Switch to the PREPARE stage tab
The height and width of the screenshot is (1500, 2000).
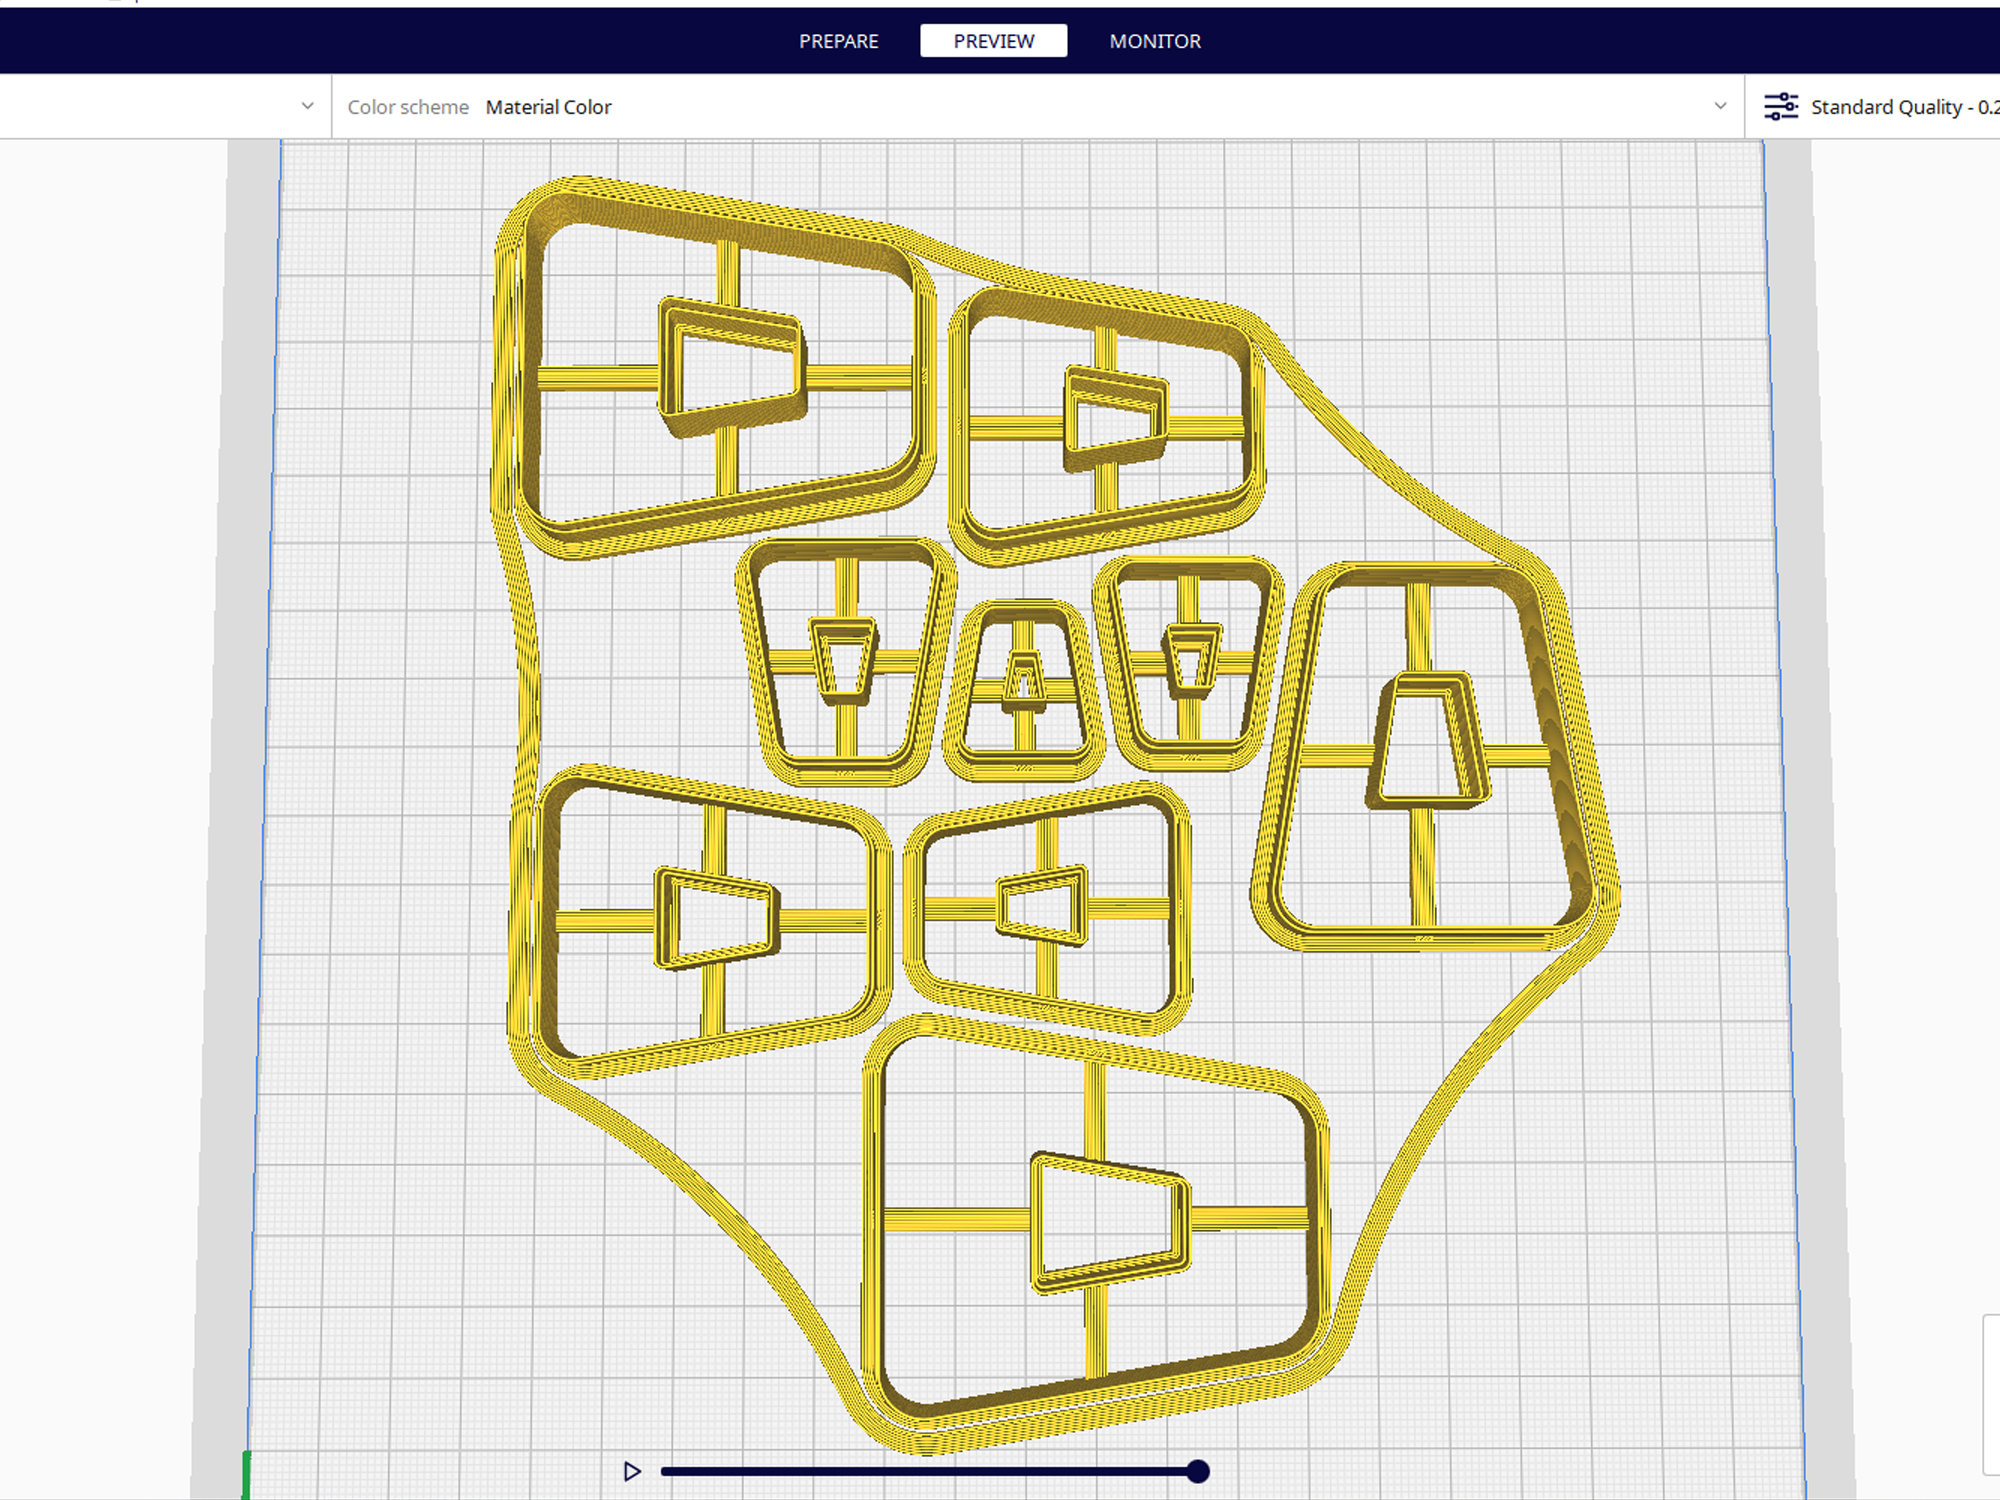coord(838,41)
